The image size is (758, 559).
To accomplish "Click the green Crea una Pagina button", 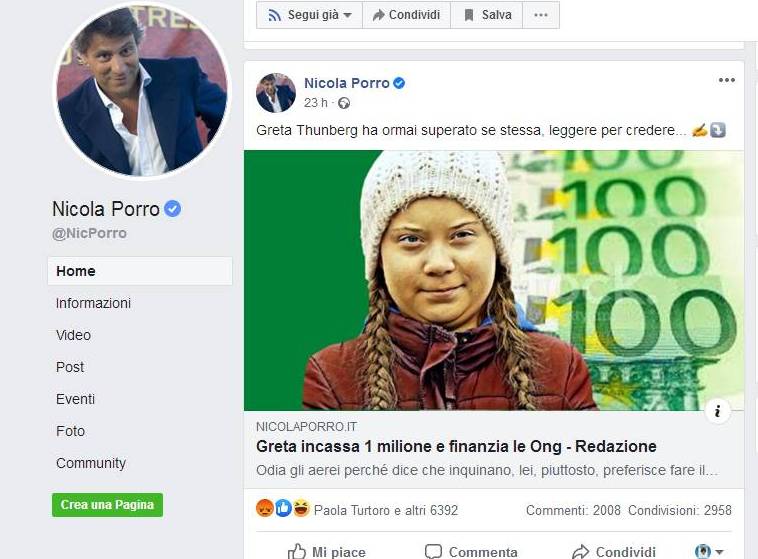I will click(x=107, y=505).
